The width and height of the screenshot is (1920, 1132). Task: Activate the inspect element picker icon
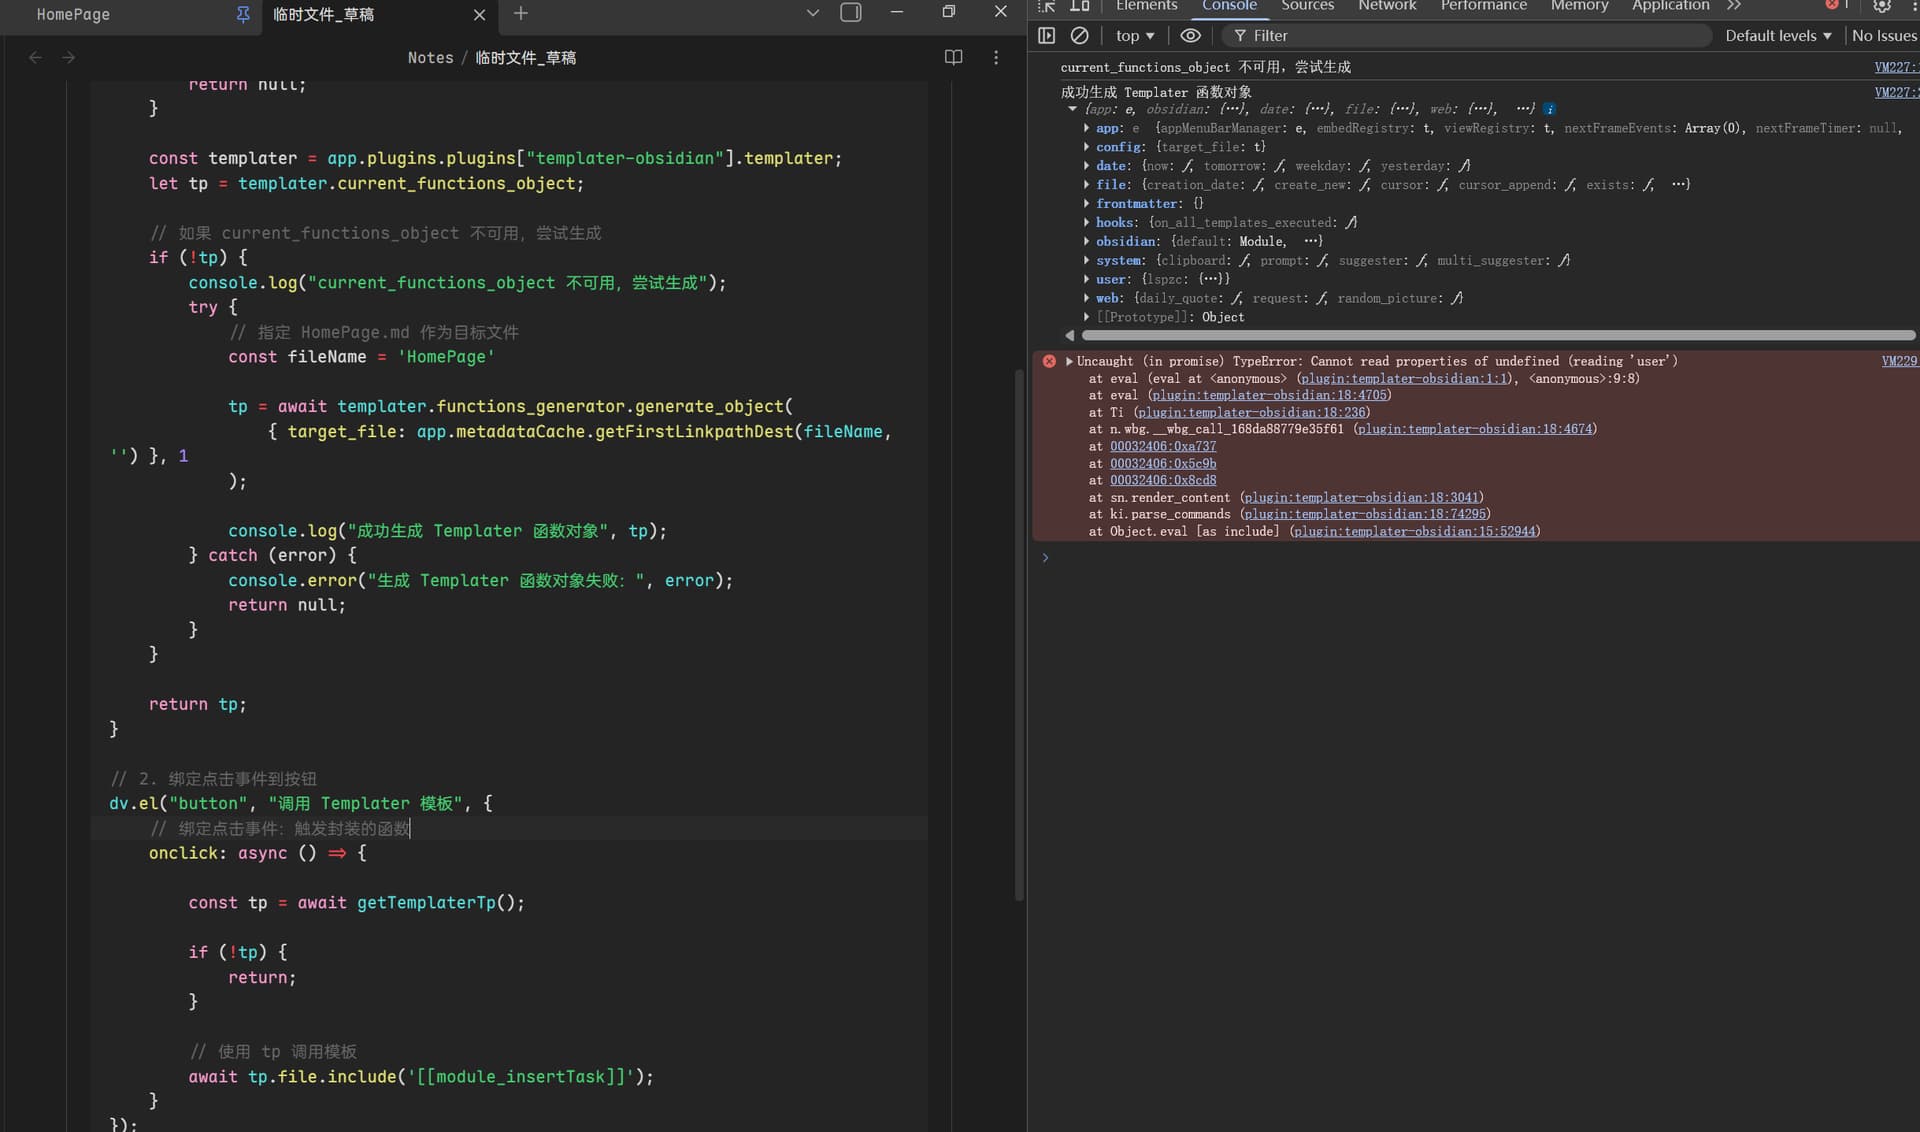click(1047, 6)
